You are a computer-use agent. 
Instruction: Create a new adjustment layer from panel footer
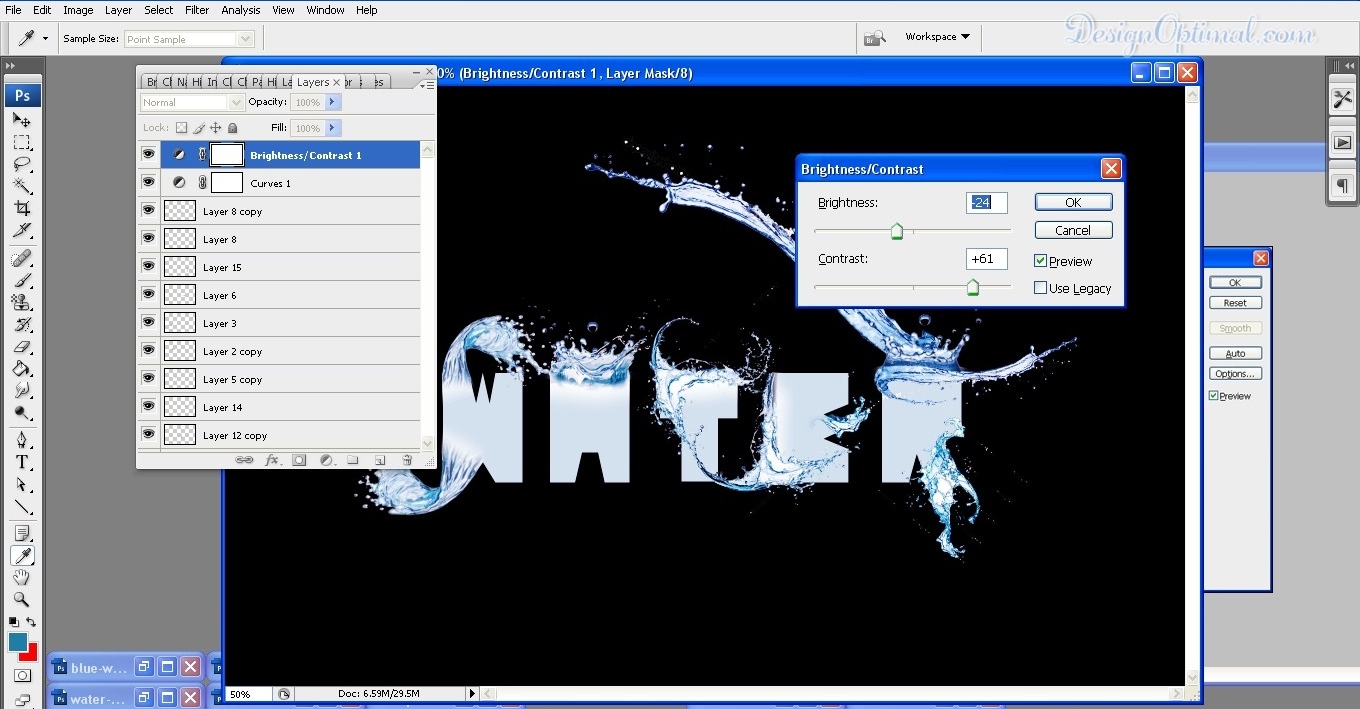tap(326, 460)
